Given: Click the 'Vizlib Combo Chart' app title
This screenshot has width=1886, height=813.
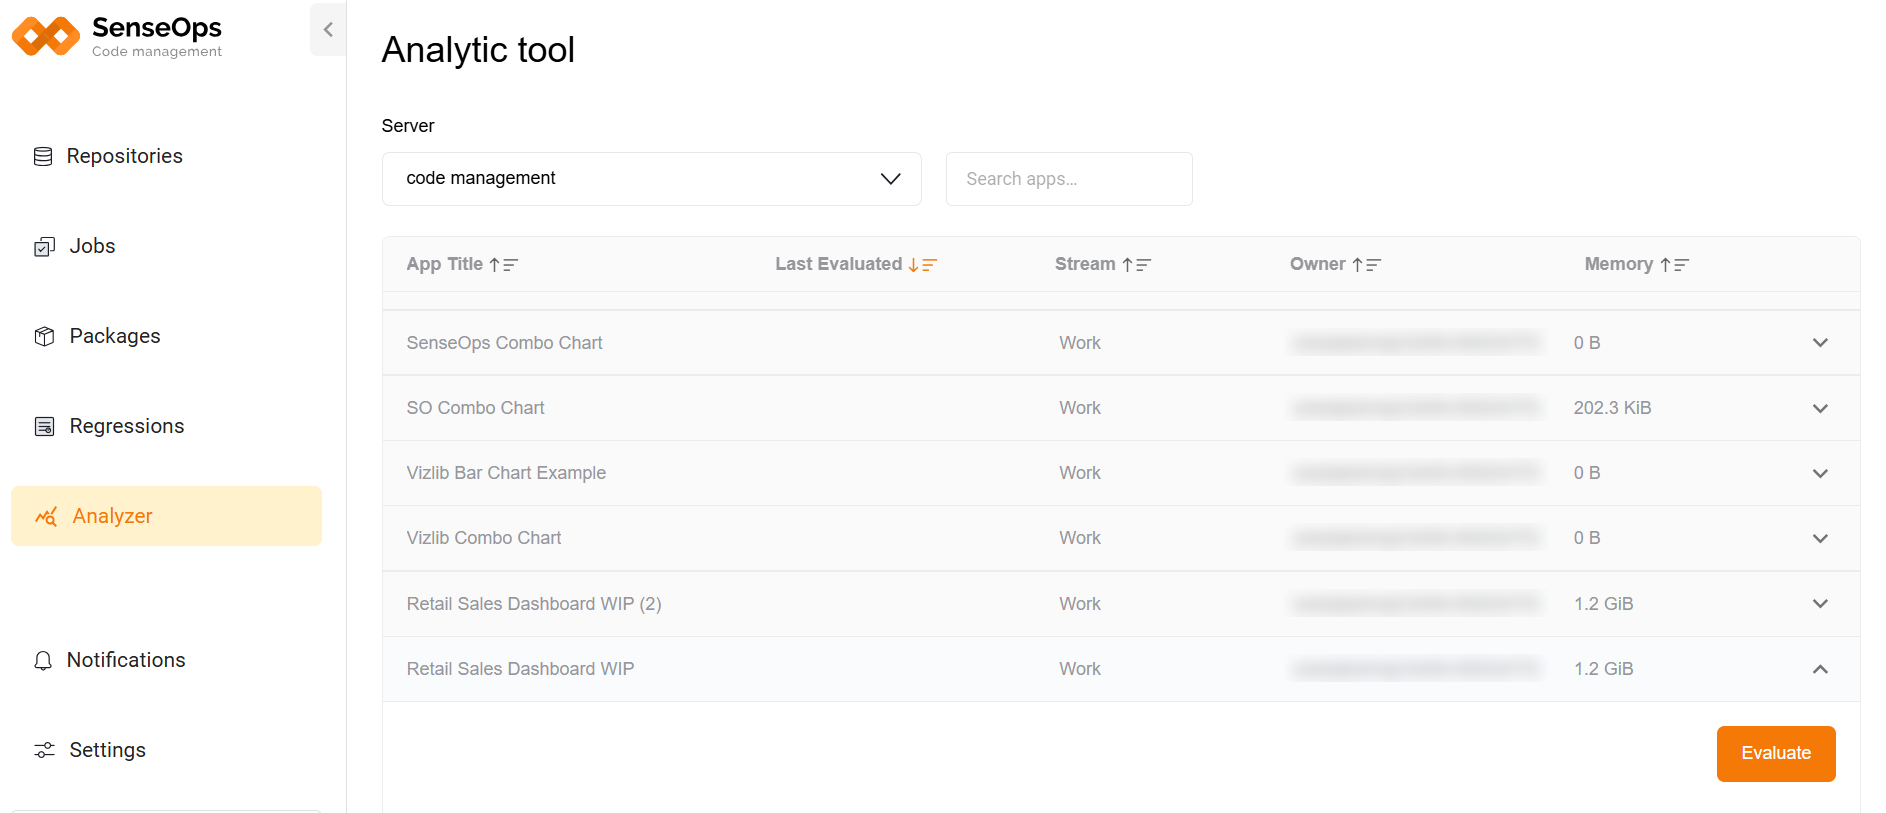Looking at the screenshot, I should (484, 538).
